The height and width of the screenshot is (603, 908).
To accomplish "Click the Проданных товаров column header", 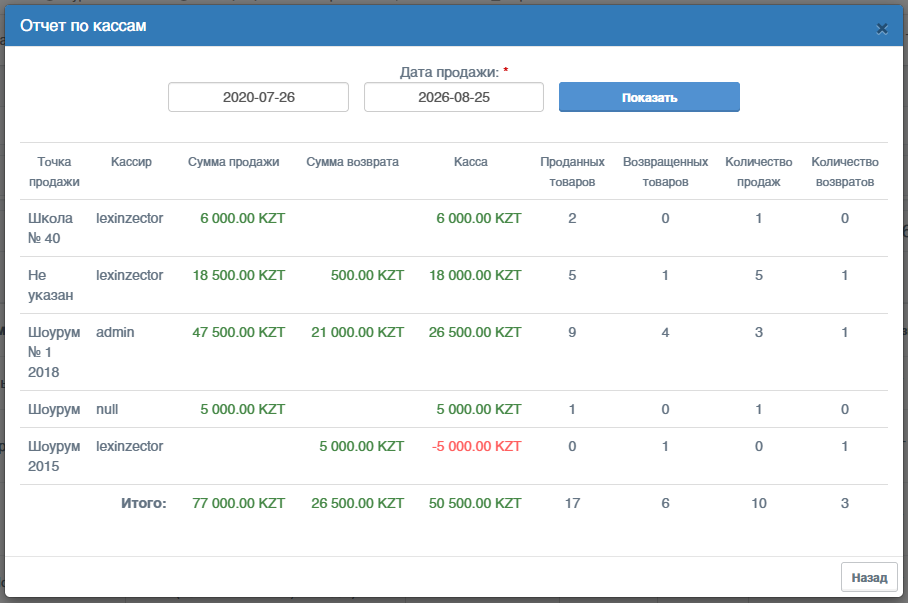I will pos(572,171).
